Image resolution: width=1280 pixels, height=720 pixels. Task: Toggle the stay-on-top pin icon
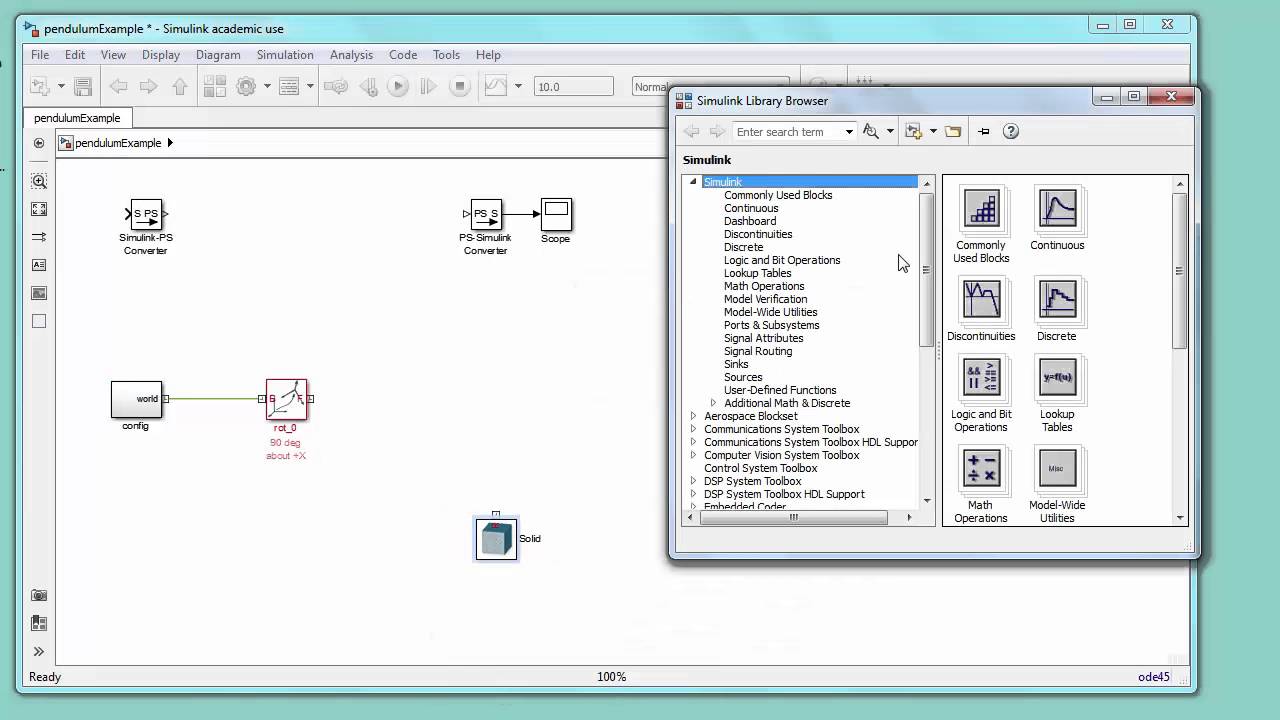pyautogui.click(x=983, y=131)
